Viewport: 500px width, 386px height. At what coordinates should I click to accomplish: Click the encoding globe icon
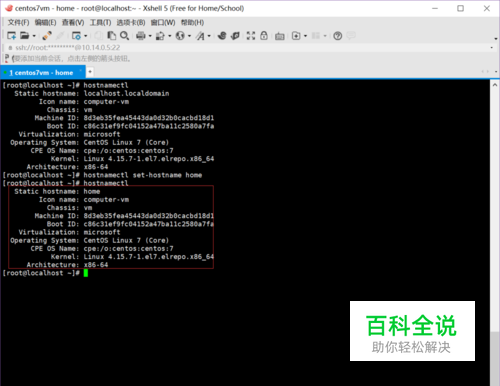(x=180, y=35)
